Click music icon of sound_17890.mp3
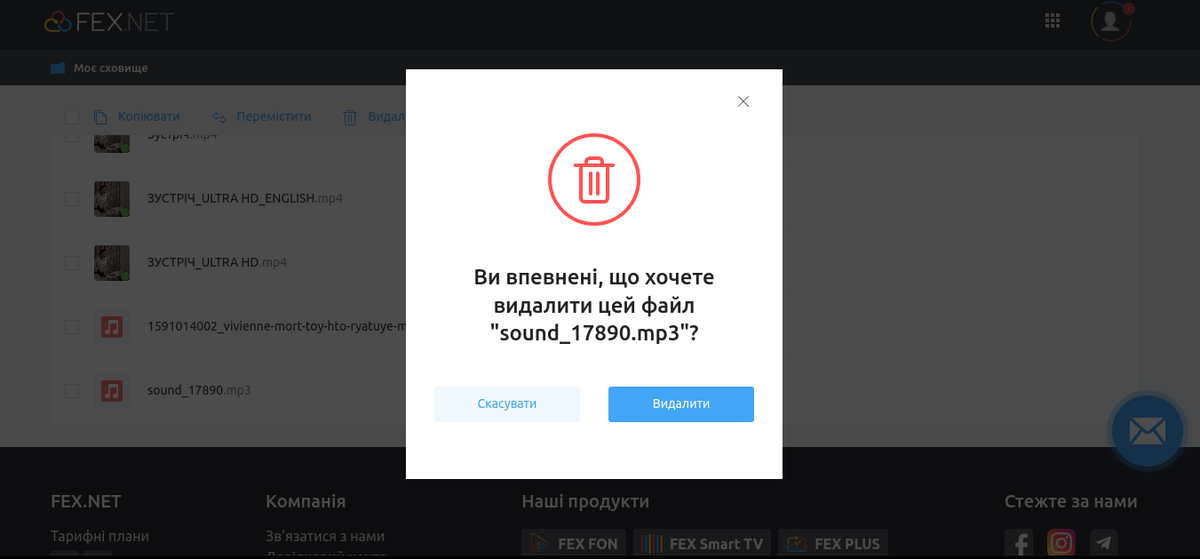The height and width of the screenshot is (559, 1200). [112, 390]
